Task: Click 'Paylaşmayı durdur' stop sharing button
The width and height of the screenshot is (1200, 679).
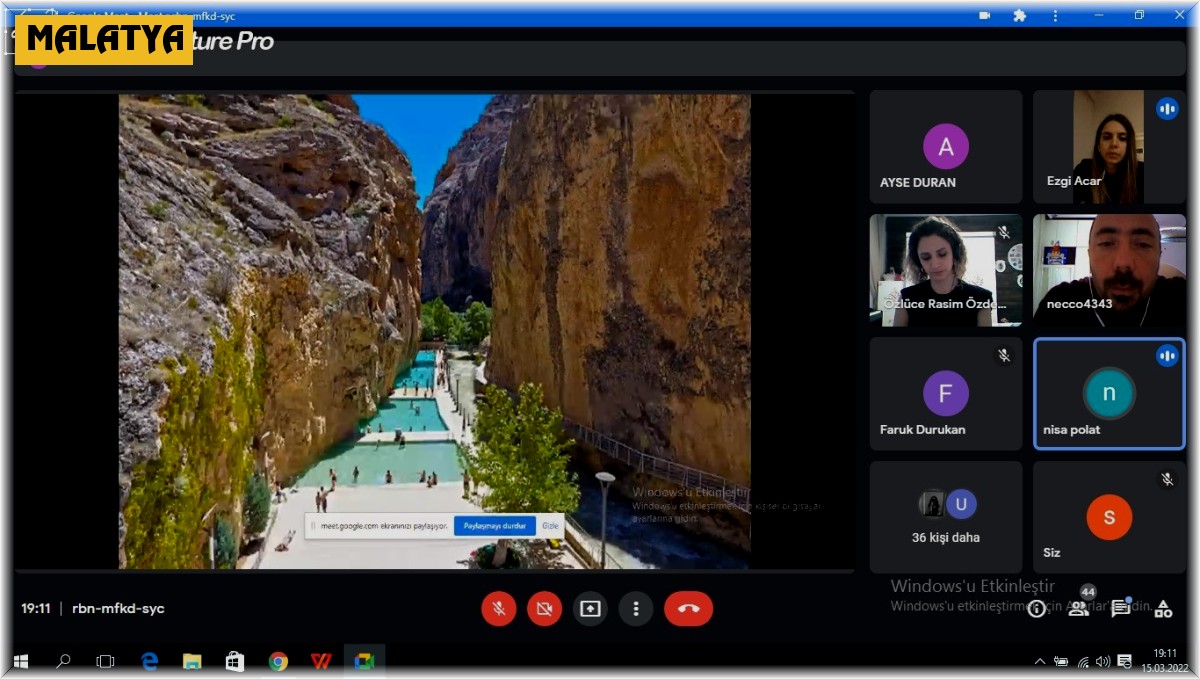Action: coord(494,526)
